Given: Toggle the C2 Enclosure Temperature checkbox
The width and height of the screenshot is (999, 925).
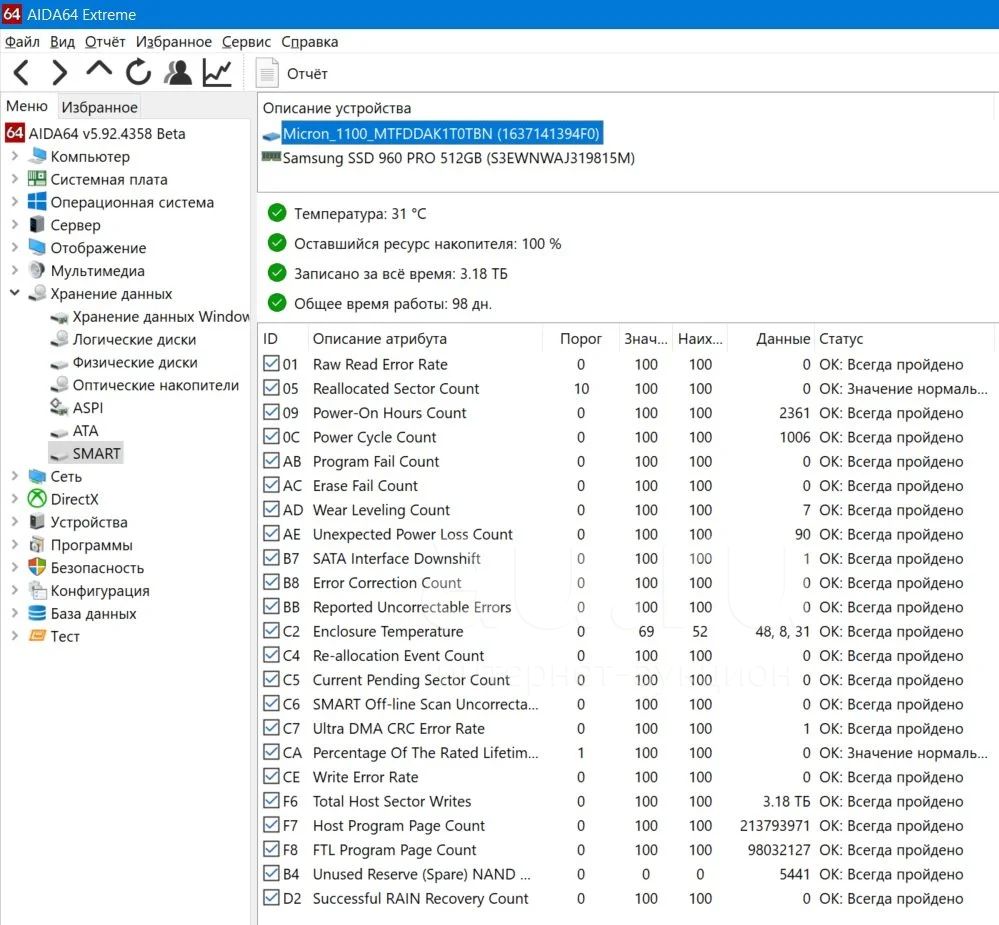Looking at the screenshot, I should (271, 631).
